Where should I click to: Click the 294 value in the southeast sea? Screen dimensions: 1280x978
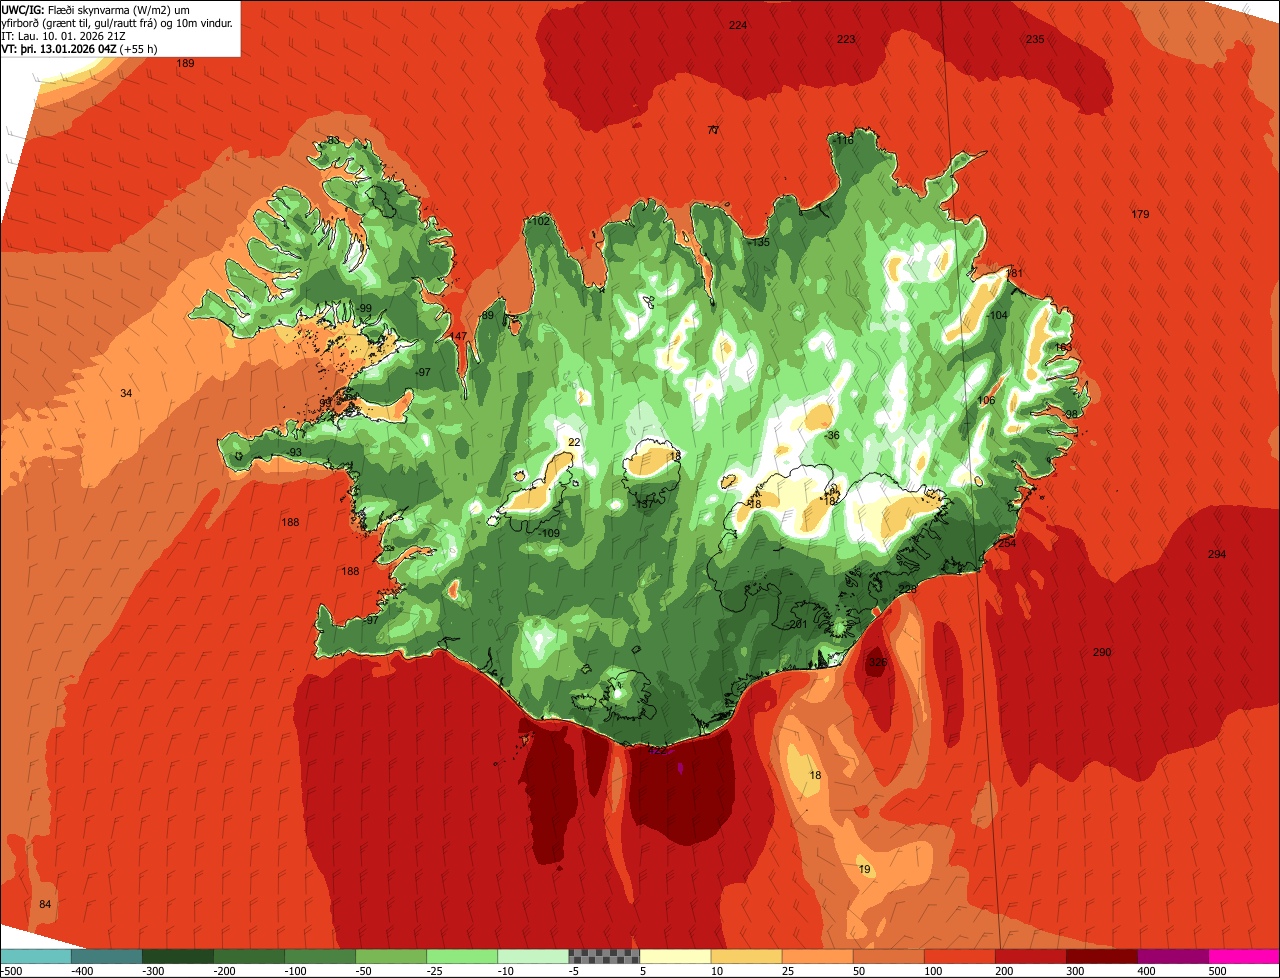tap(1217, 554)
